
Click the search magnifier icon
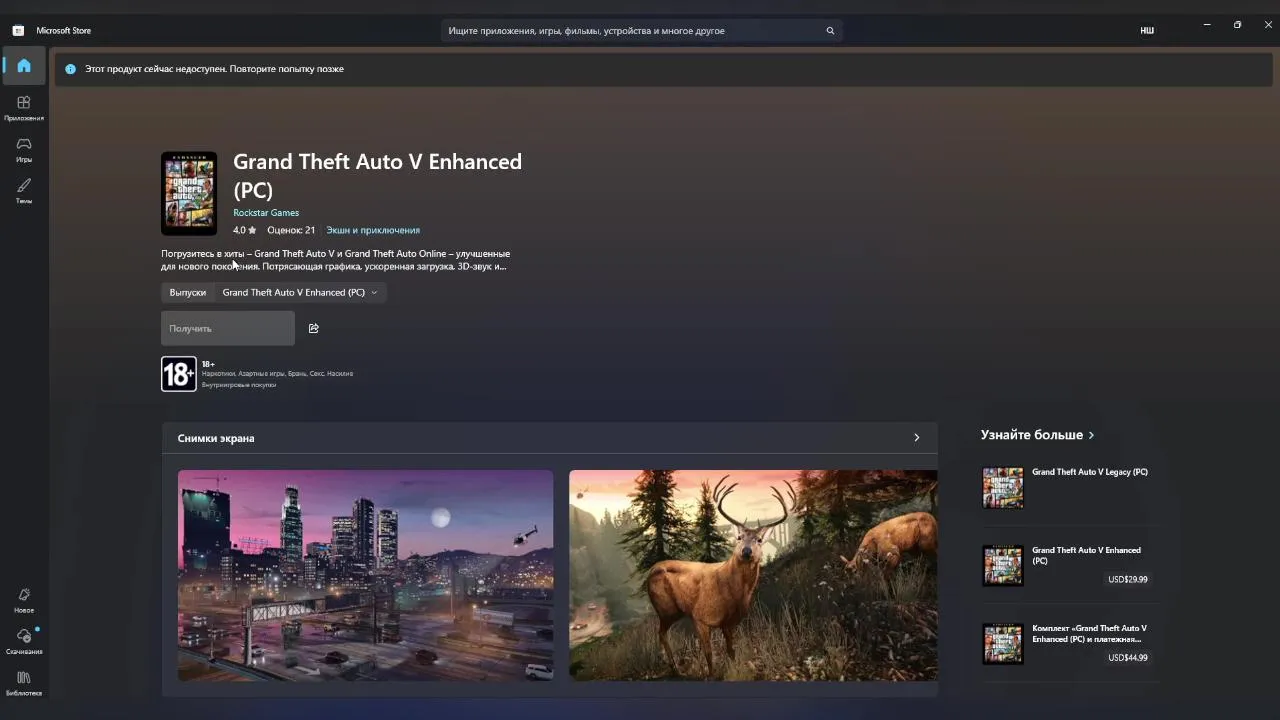point(830,31)
